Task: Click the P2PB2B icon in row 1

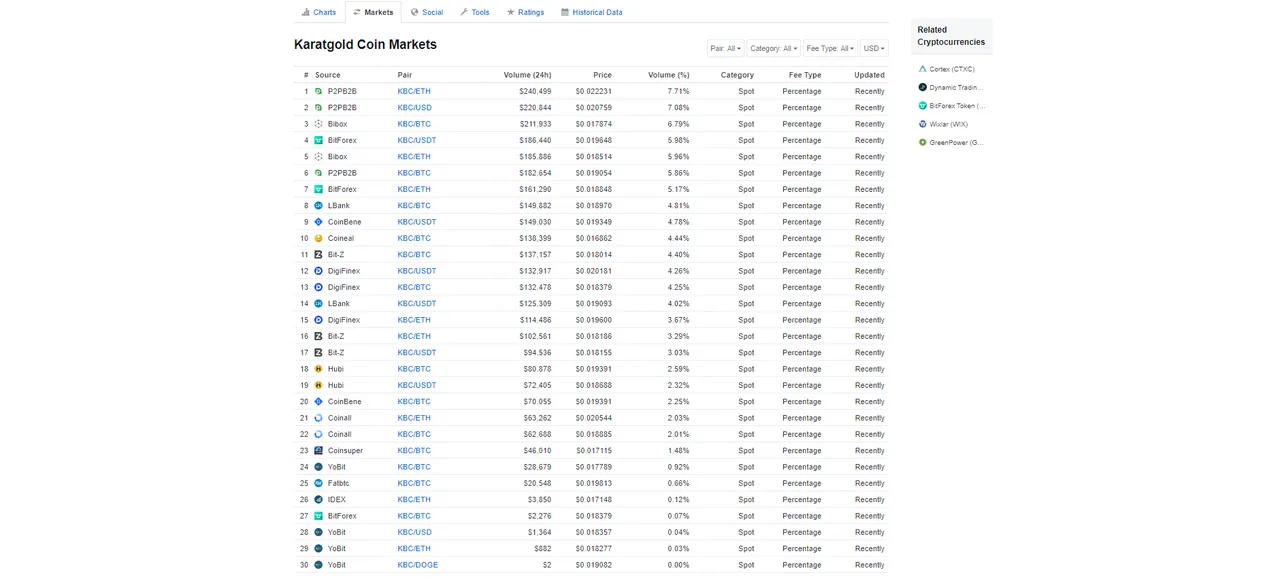Action: tap(319, 91)
